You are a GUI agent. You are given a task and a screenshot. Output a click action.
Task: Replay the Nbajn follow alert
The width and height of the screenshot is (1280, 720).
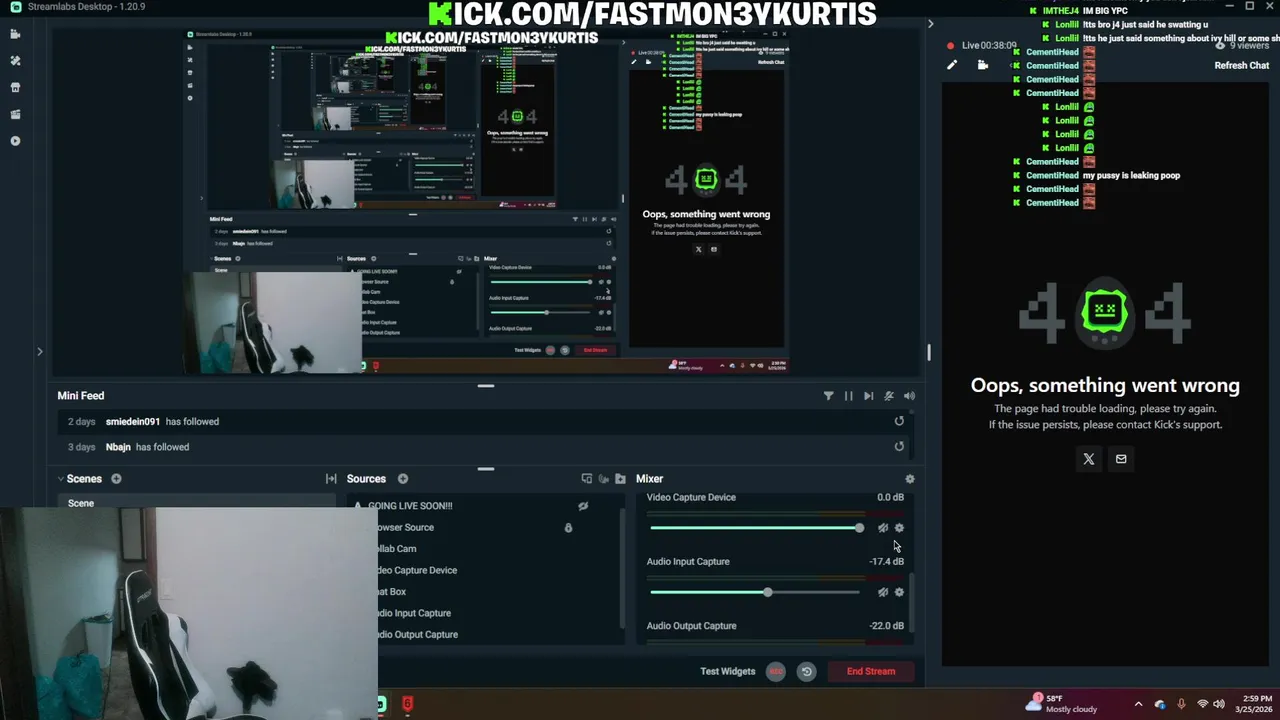point(899,447)
